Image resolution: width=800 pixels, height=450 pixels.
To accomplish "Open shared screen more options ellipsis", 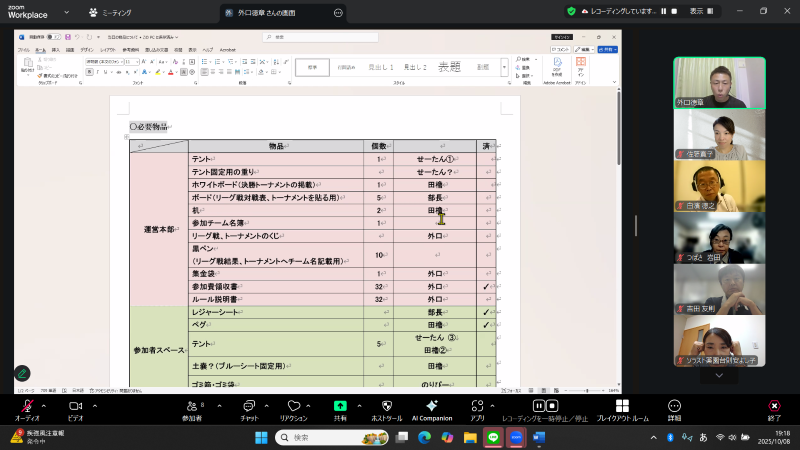I will point(338,13).
